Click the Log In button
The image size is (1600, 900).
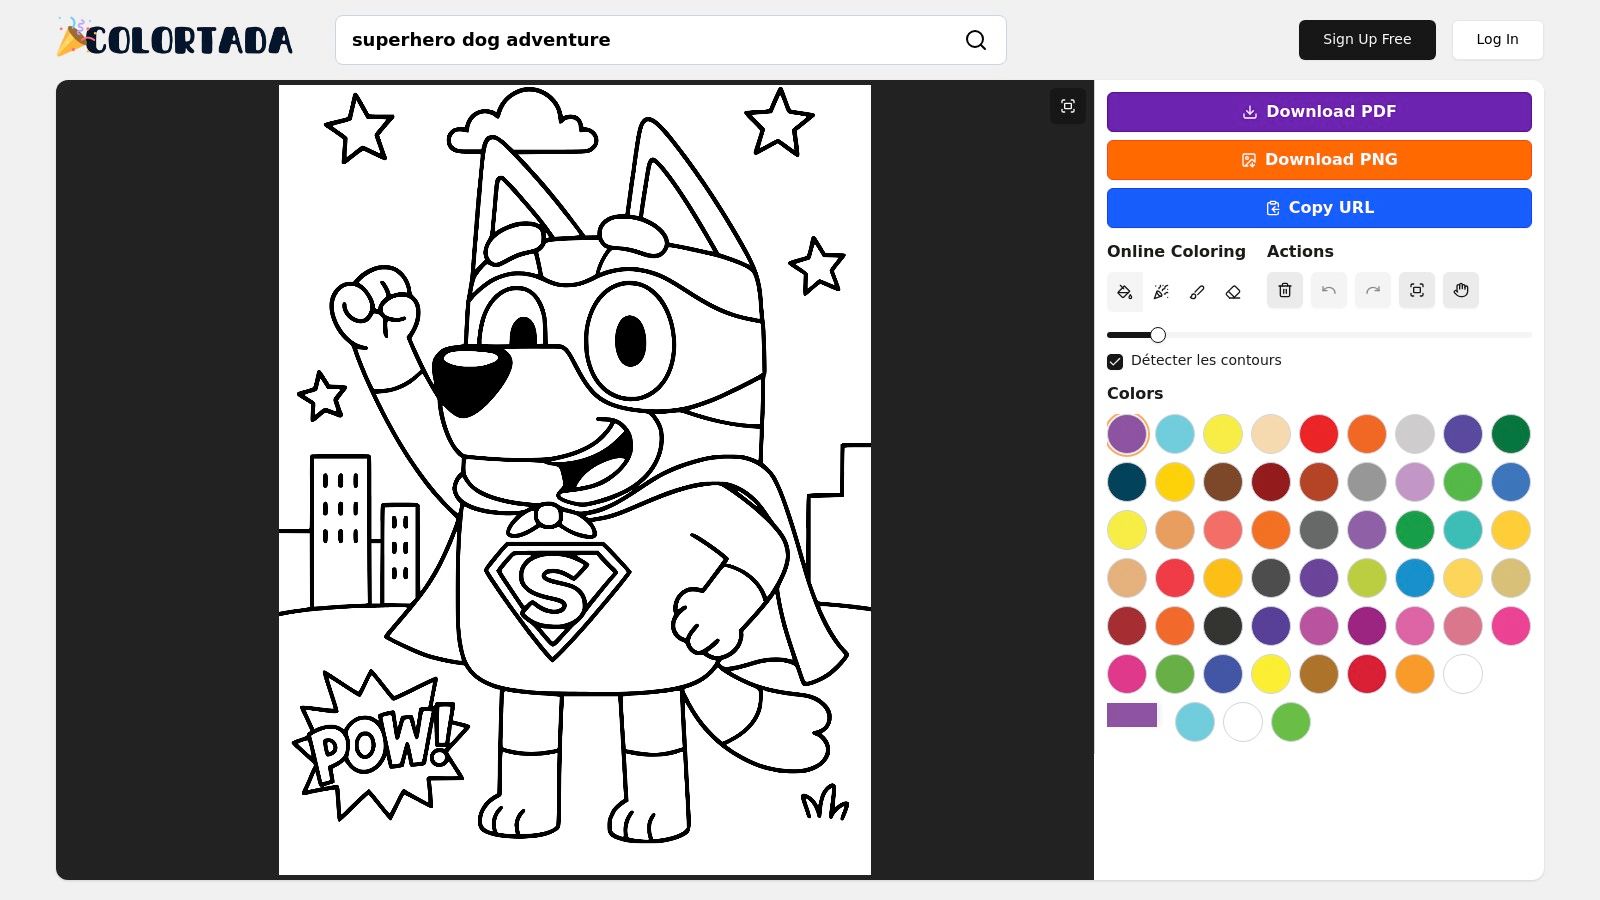[x=1497, y=39]
